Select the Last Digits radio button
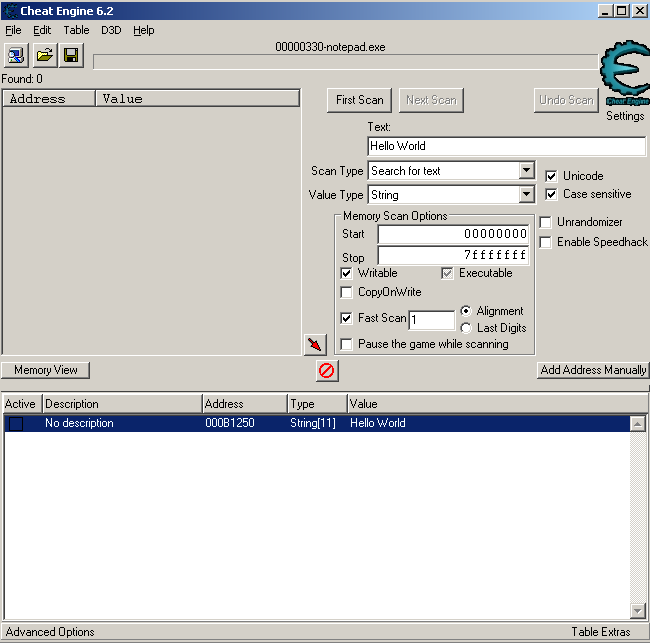Viewport: 650px width, 643px height. 466,328
